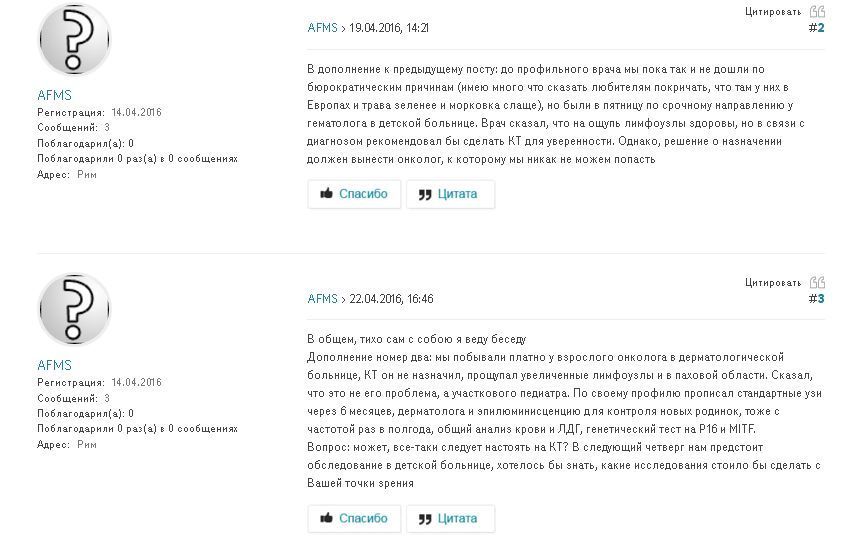Image resolution: width=845 pixels, height=559 pixels.
Task: Click the quote marks icon beside post #3
Action: point(817,282)
